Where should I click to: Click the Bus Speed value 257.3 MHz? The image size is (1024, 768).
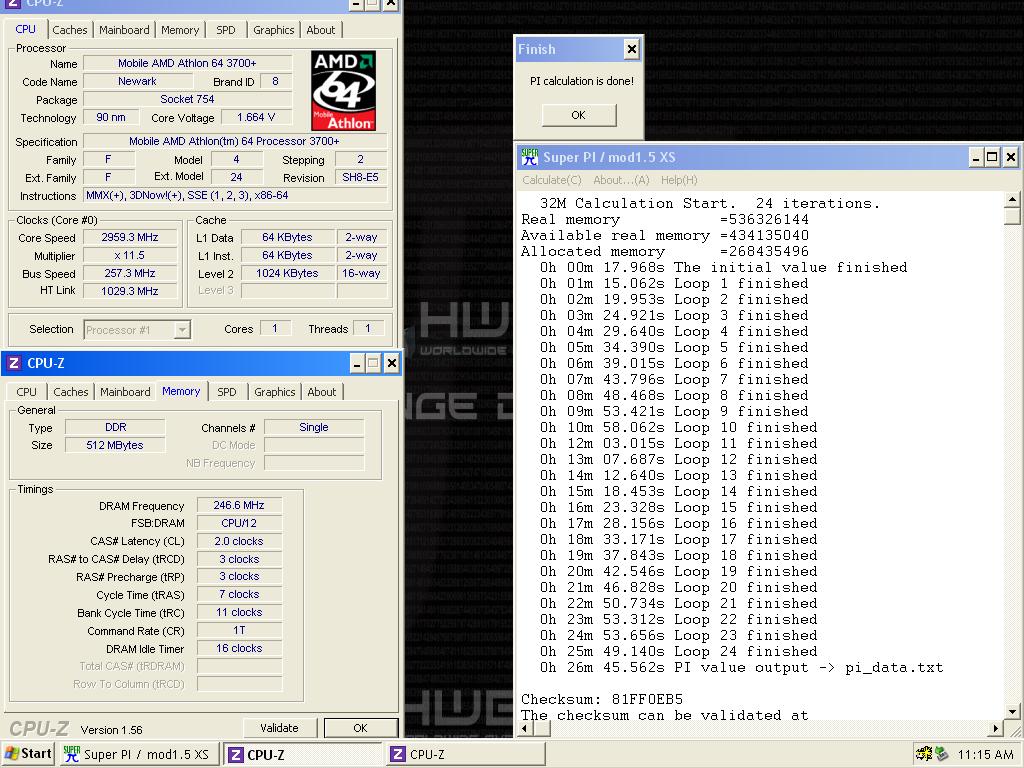[130, 273]
